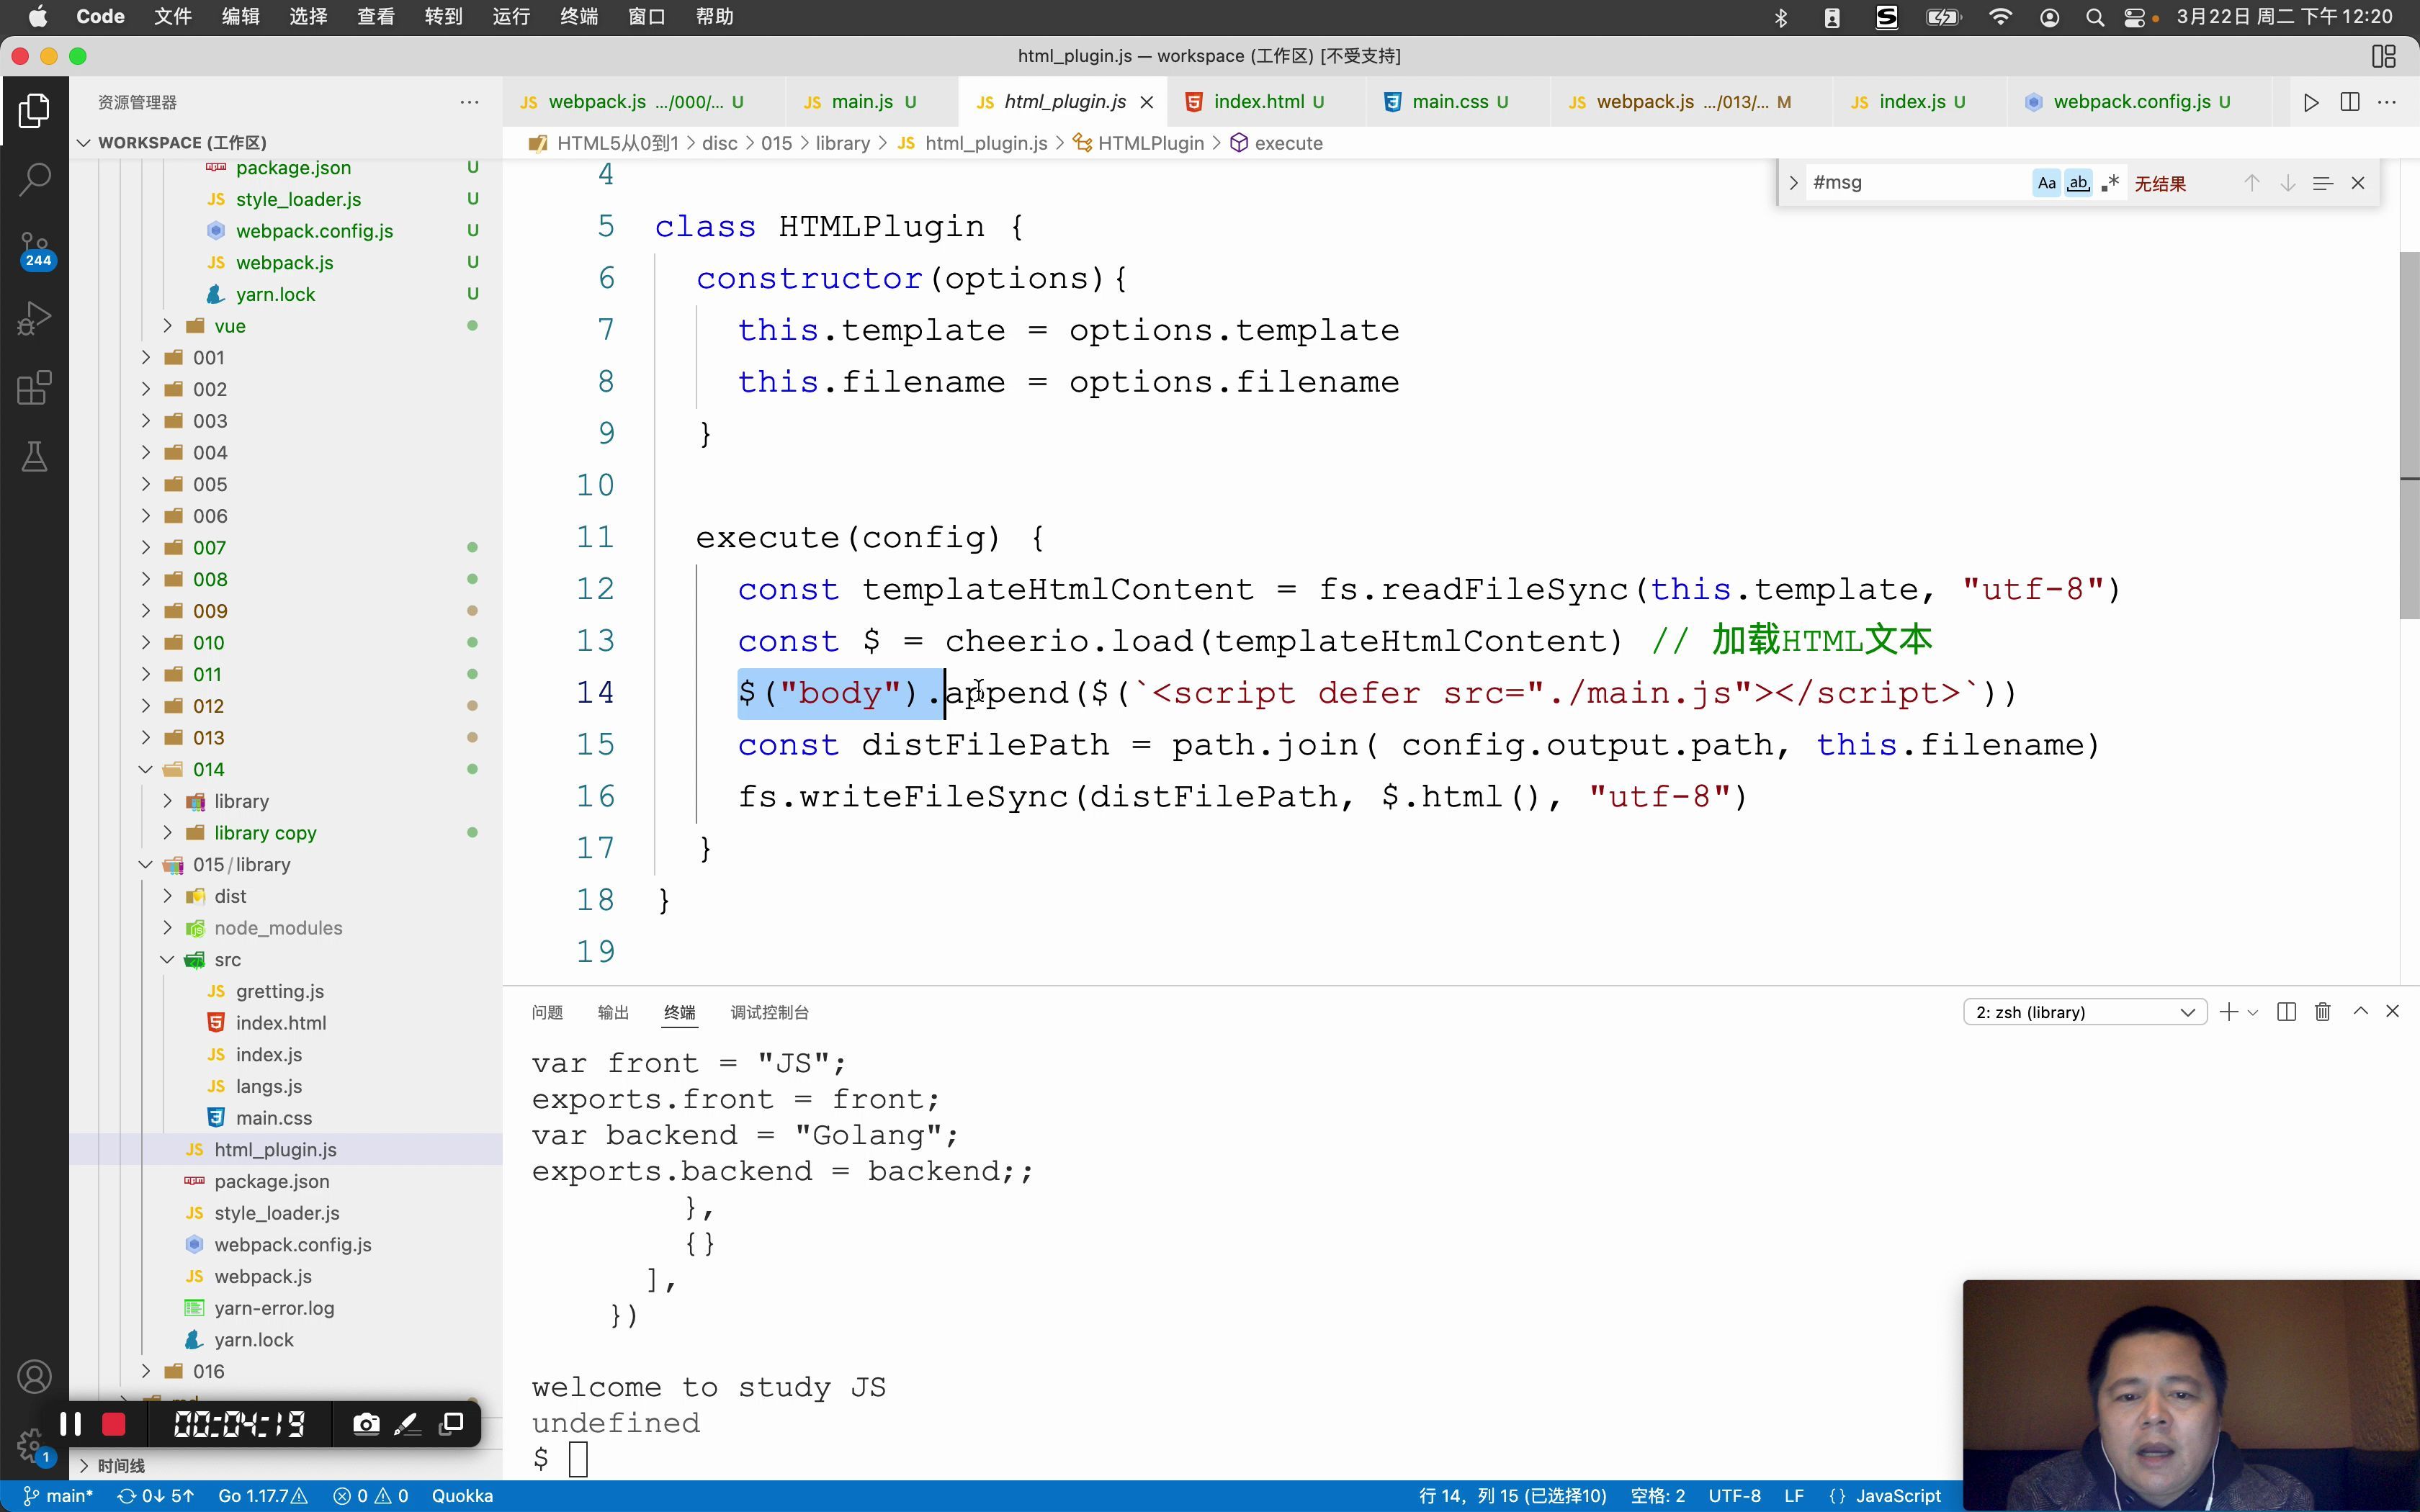The width and height of the screenshot is (2420, 1512).
Task: Open the zsh (library) terminal selector dropdown
Action: click(2084, 1012)
